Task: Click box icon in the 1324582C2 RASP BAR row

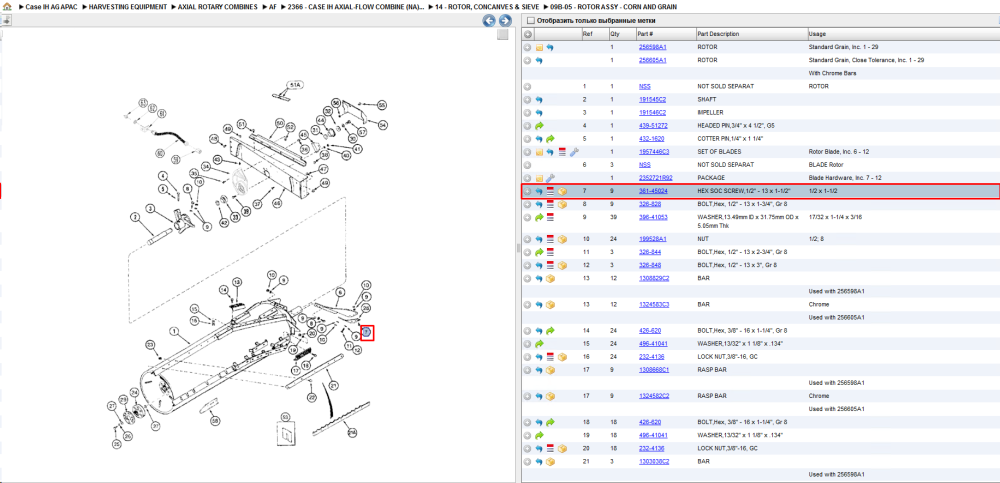Action: tap(550, 396)
